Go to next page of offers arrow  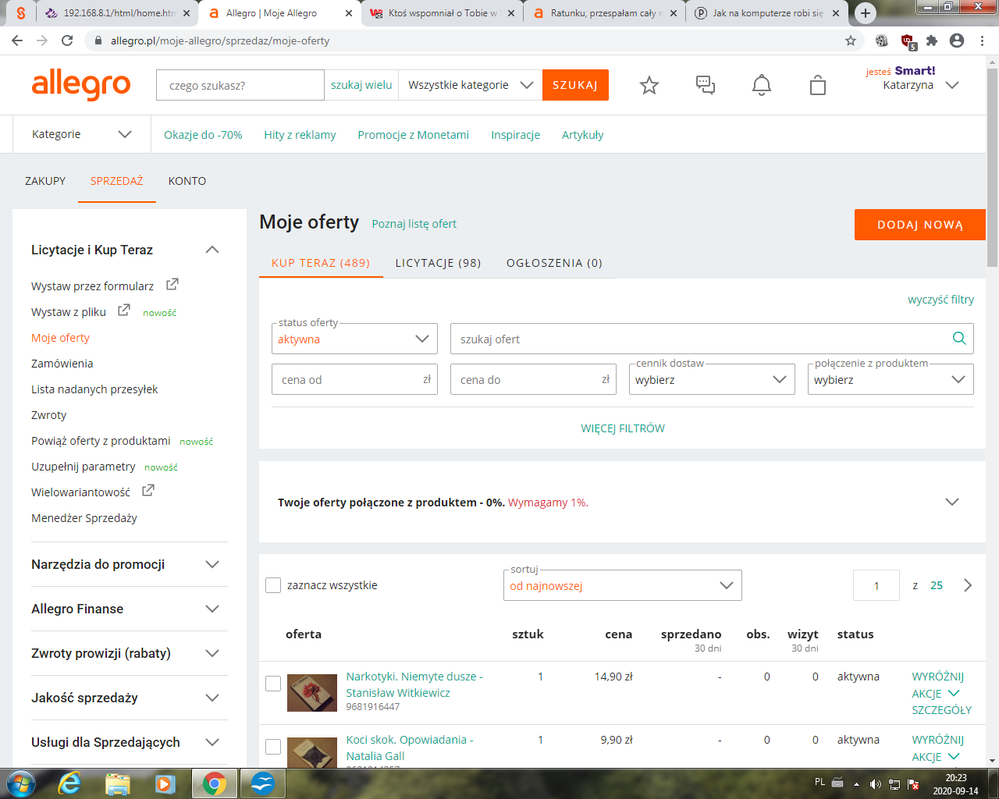click(x=967, y=585)
